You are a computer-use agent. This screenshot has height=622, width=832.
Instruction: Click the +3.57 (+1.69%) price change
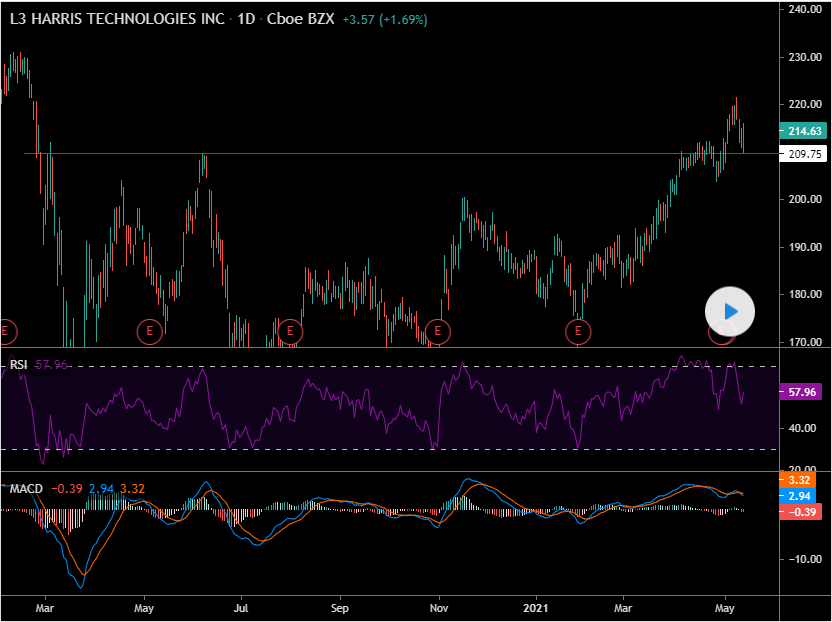click(385, 20)
